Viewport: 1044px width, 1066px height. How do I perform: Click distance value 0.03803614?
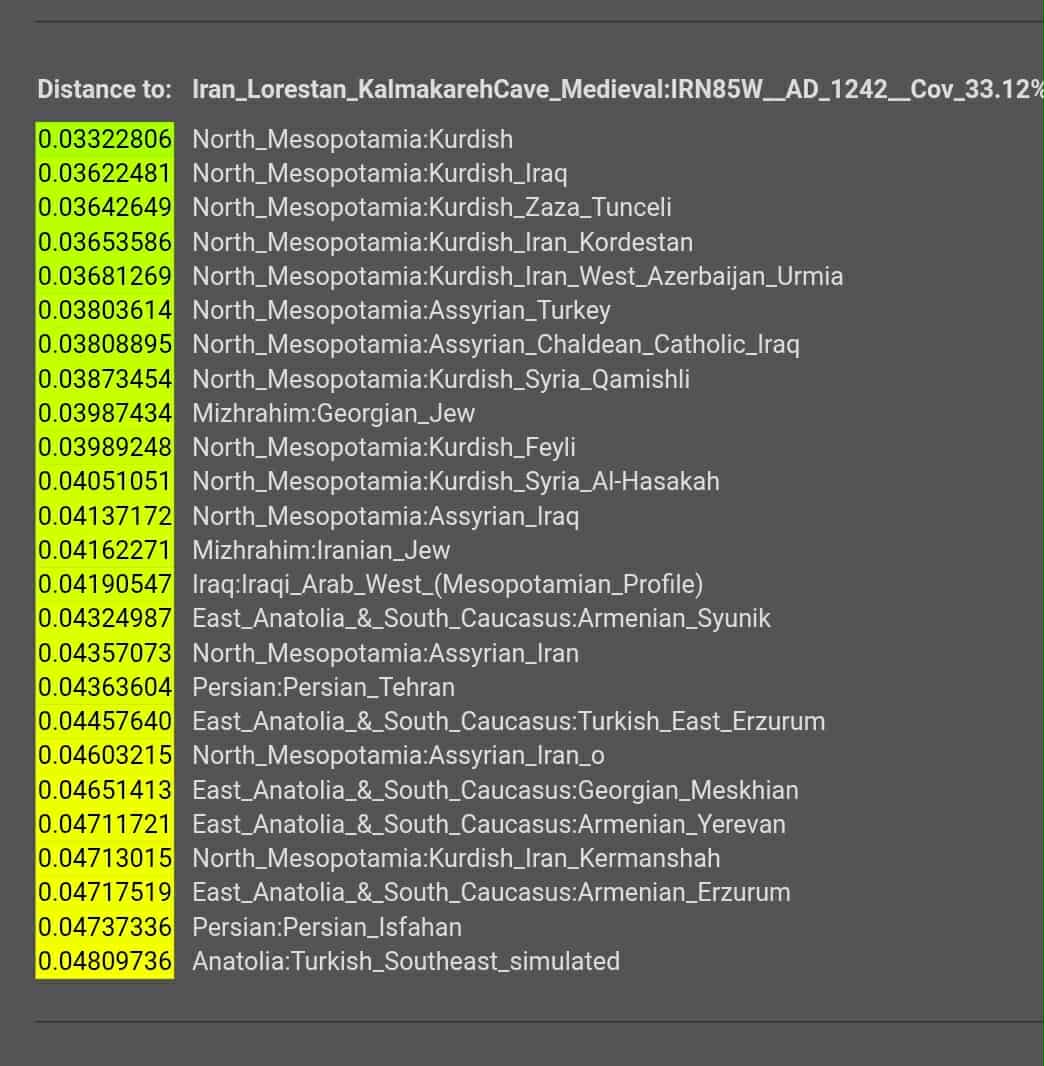(105, 310)
